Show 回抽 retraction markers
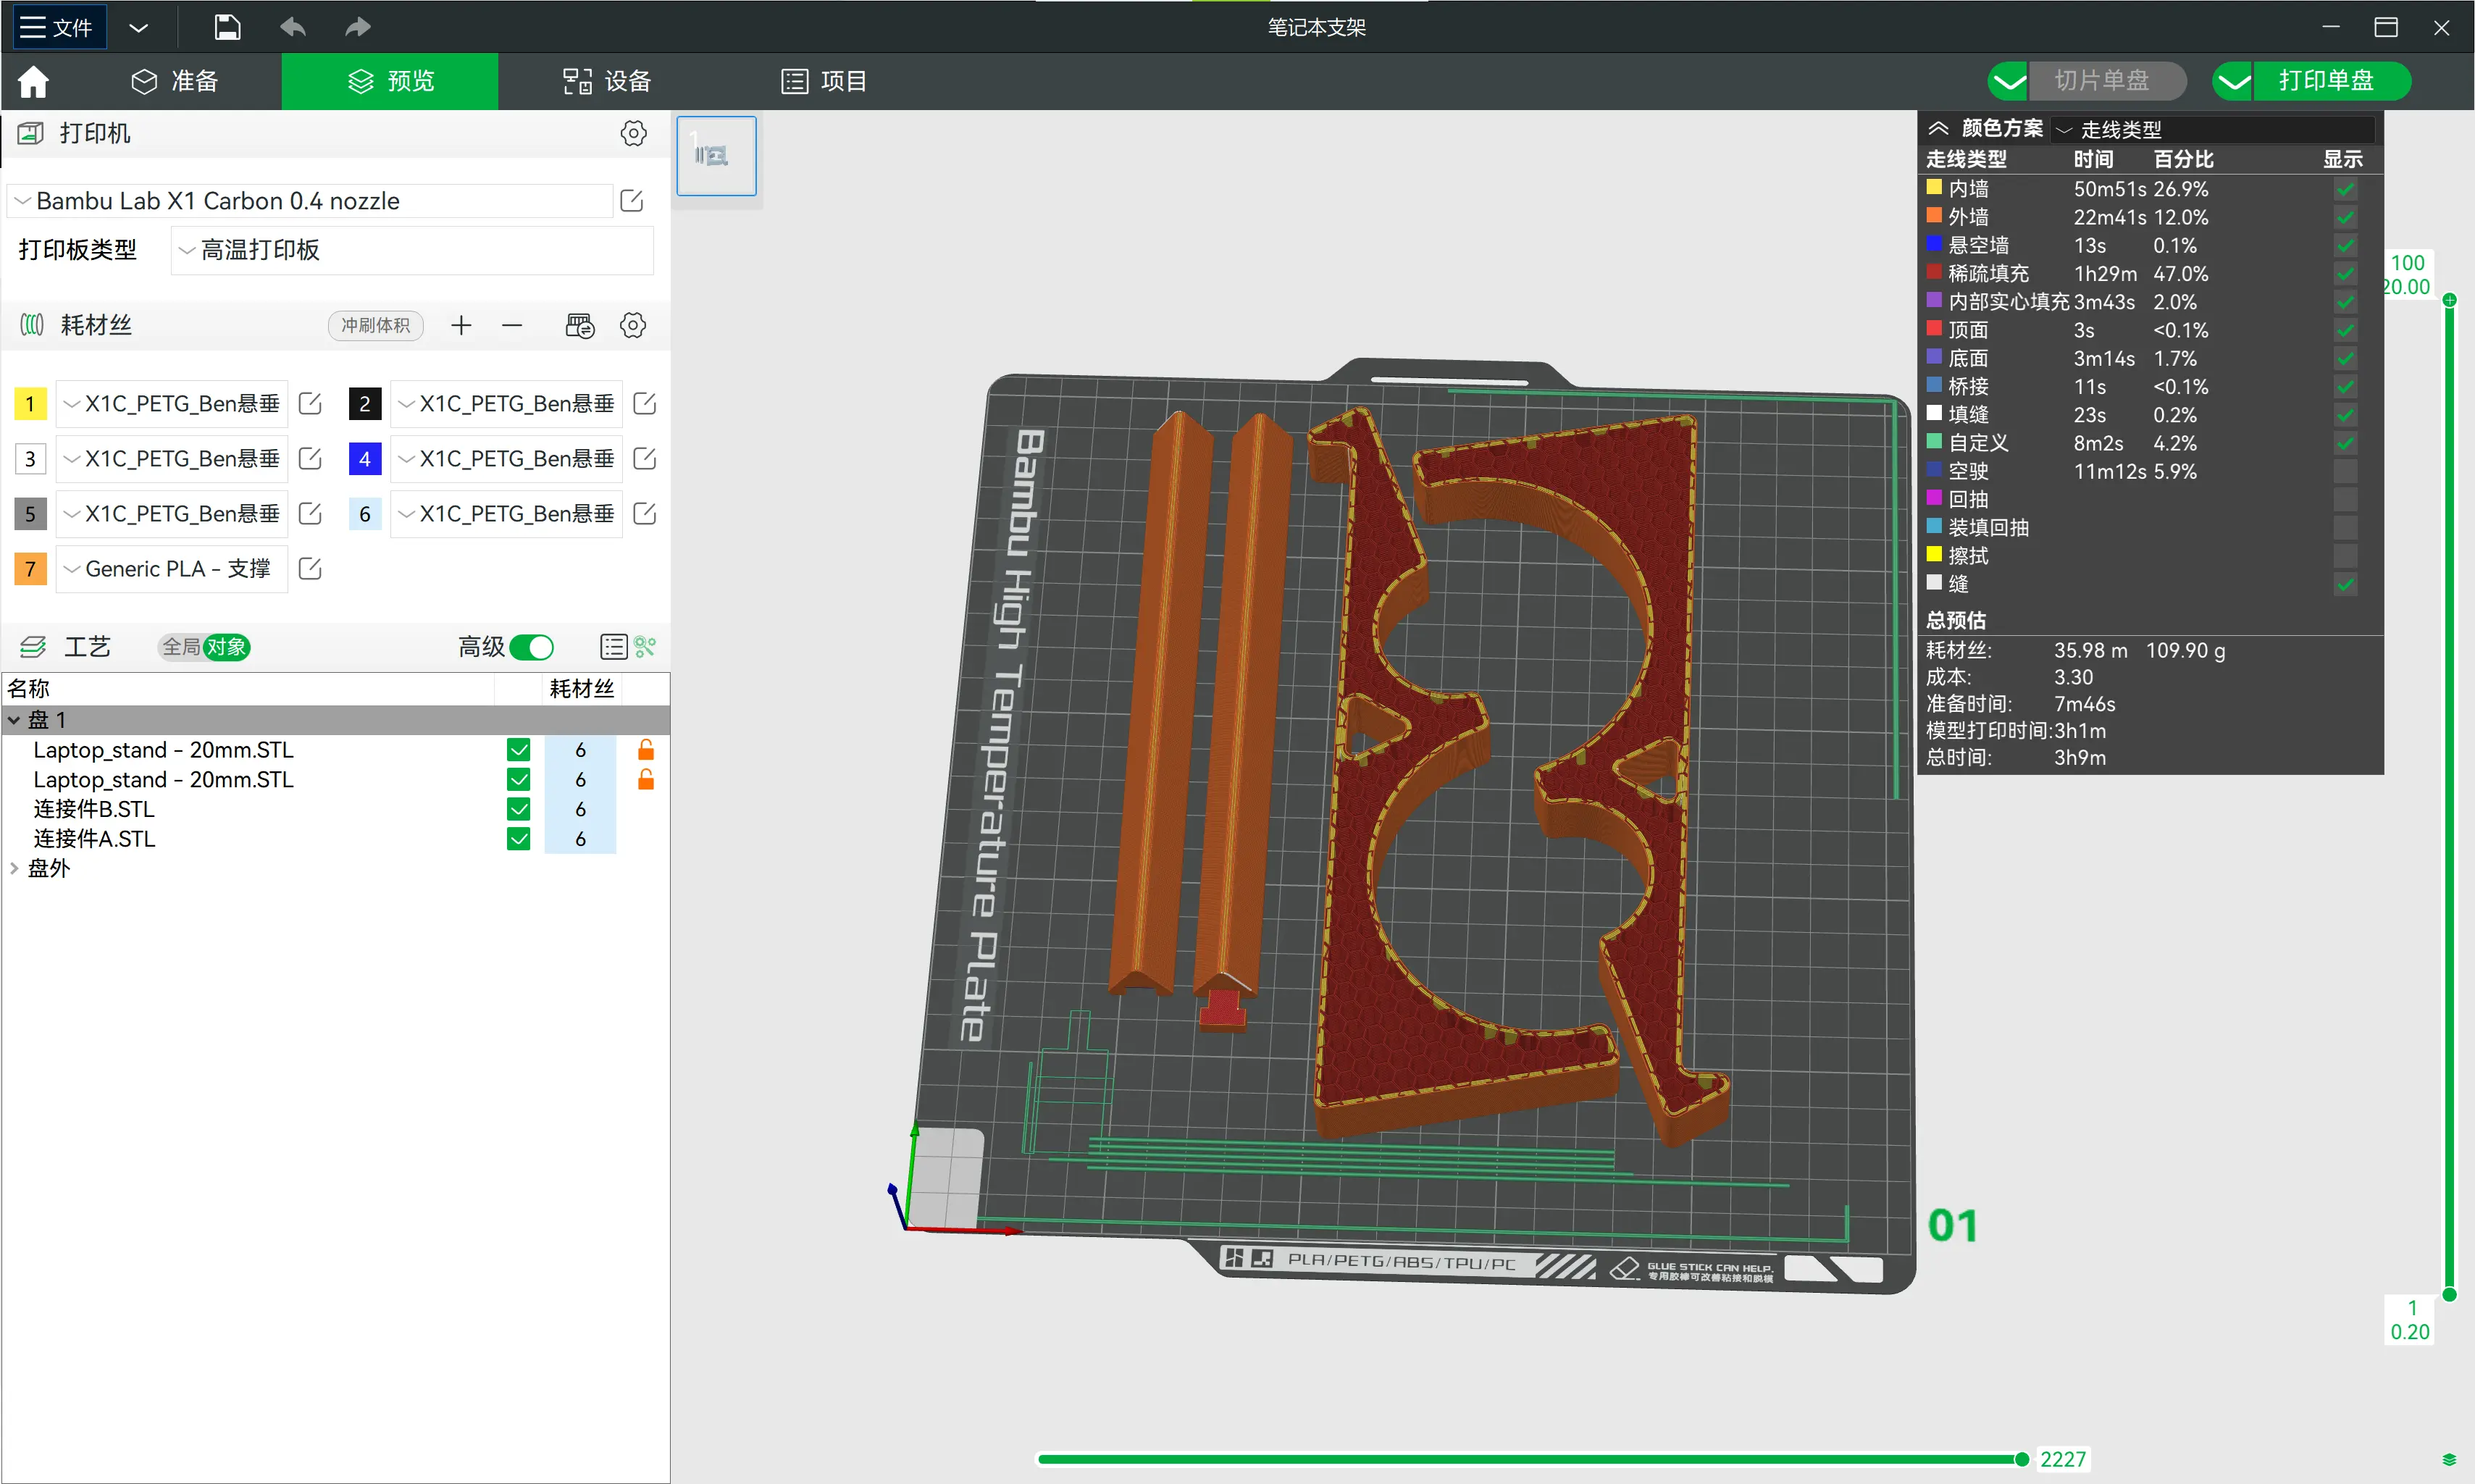Image resolution: width=2475 pixels, height=1484 pixels. point(2345,499)
